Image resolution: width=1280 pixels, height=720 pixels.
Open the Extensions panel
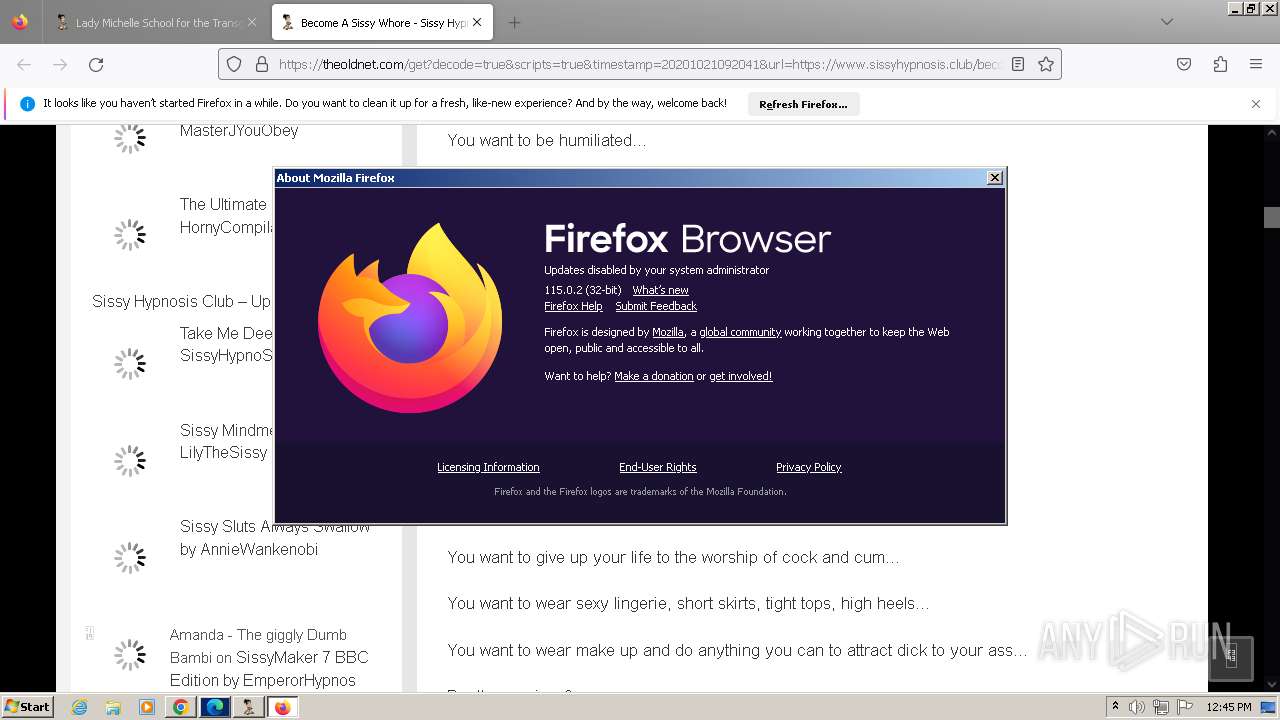click(1220, 64)
